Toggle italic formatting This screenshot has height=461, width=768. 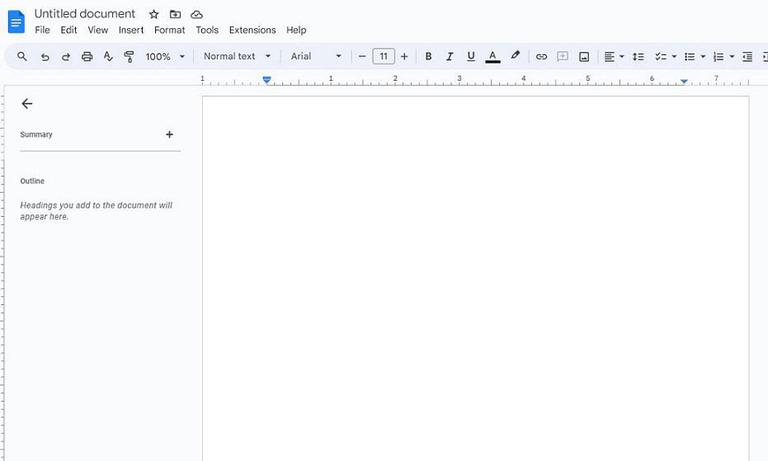(x=450, y=56)
